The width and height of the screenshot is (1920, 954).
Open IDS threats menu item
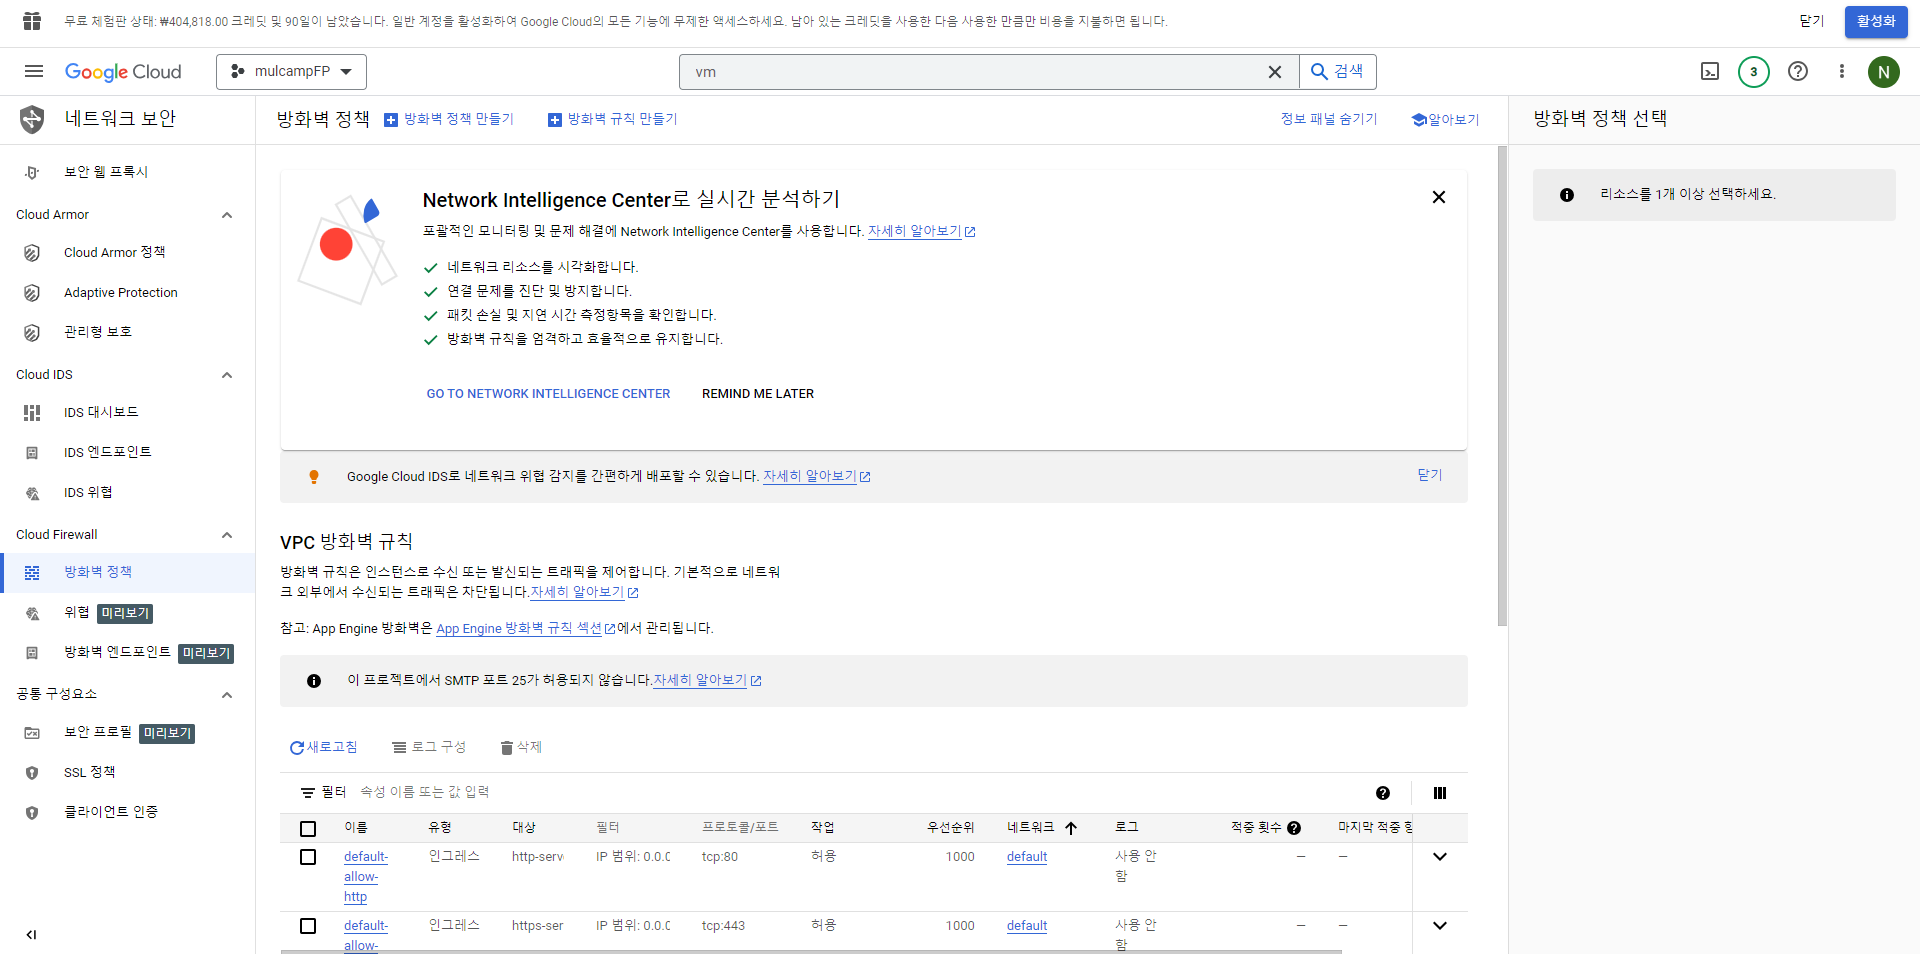(x=127, y=492)
